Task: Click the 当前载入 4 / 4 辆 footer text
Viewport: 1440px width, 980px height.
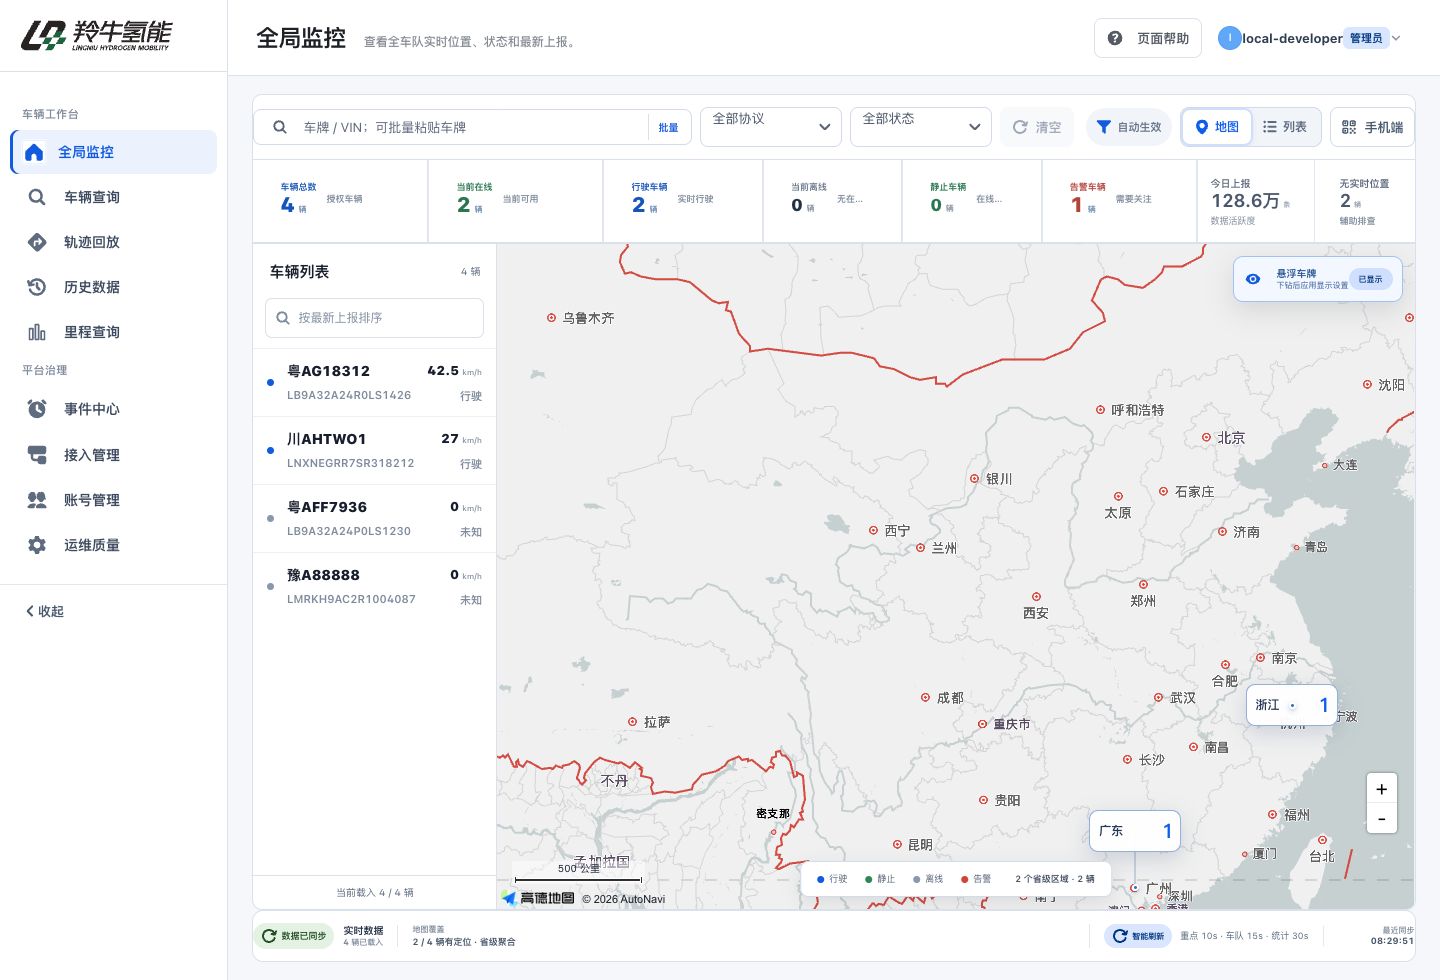Action: (375, 892)
